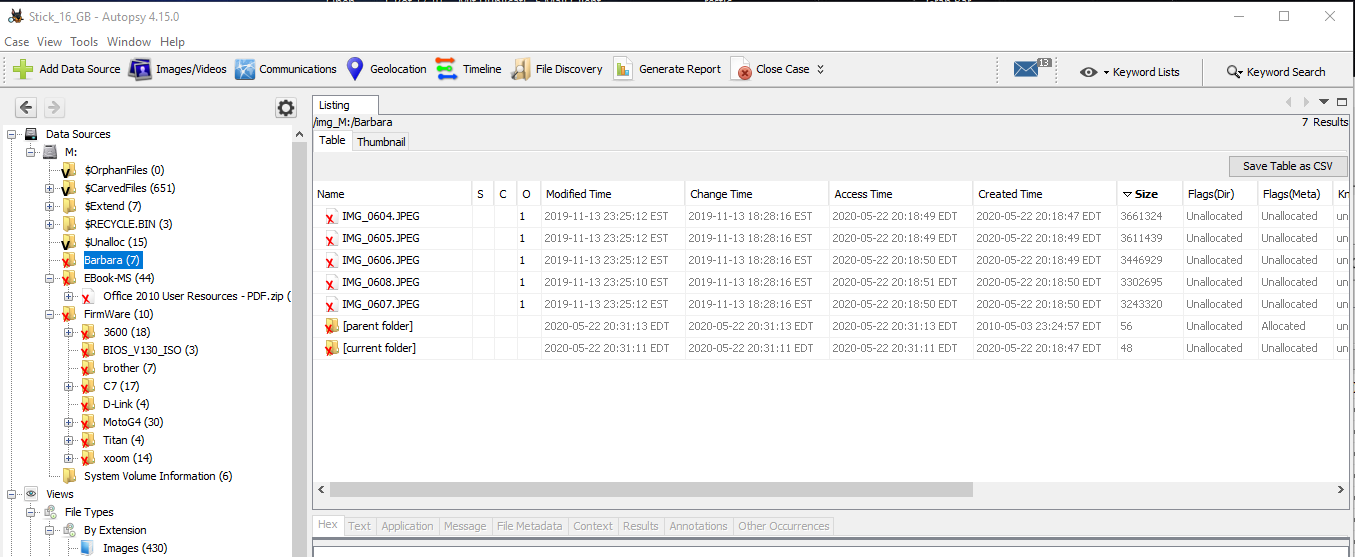Open the Case menu
1355x557 pixels.
17,42
